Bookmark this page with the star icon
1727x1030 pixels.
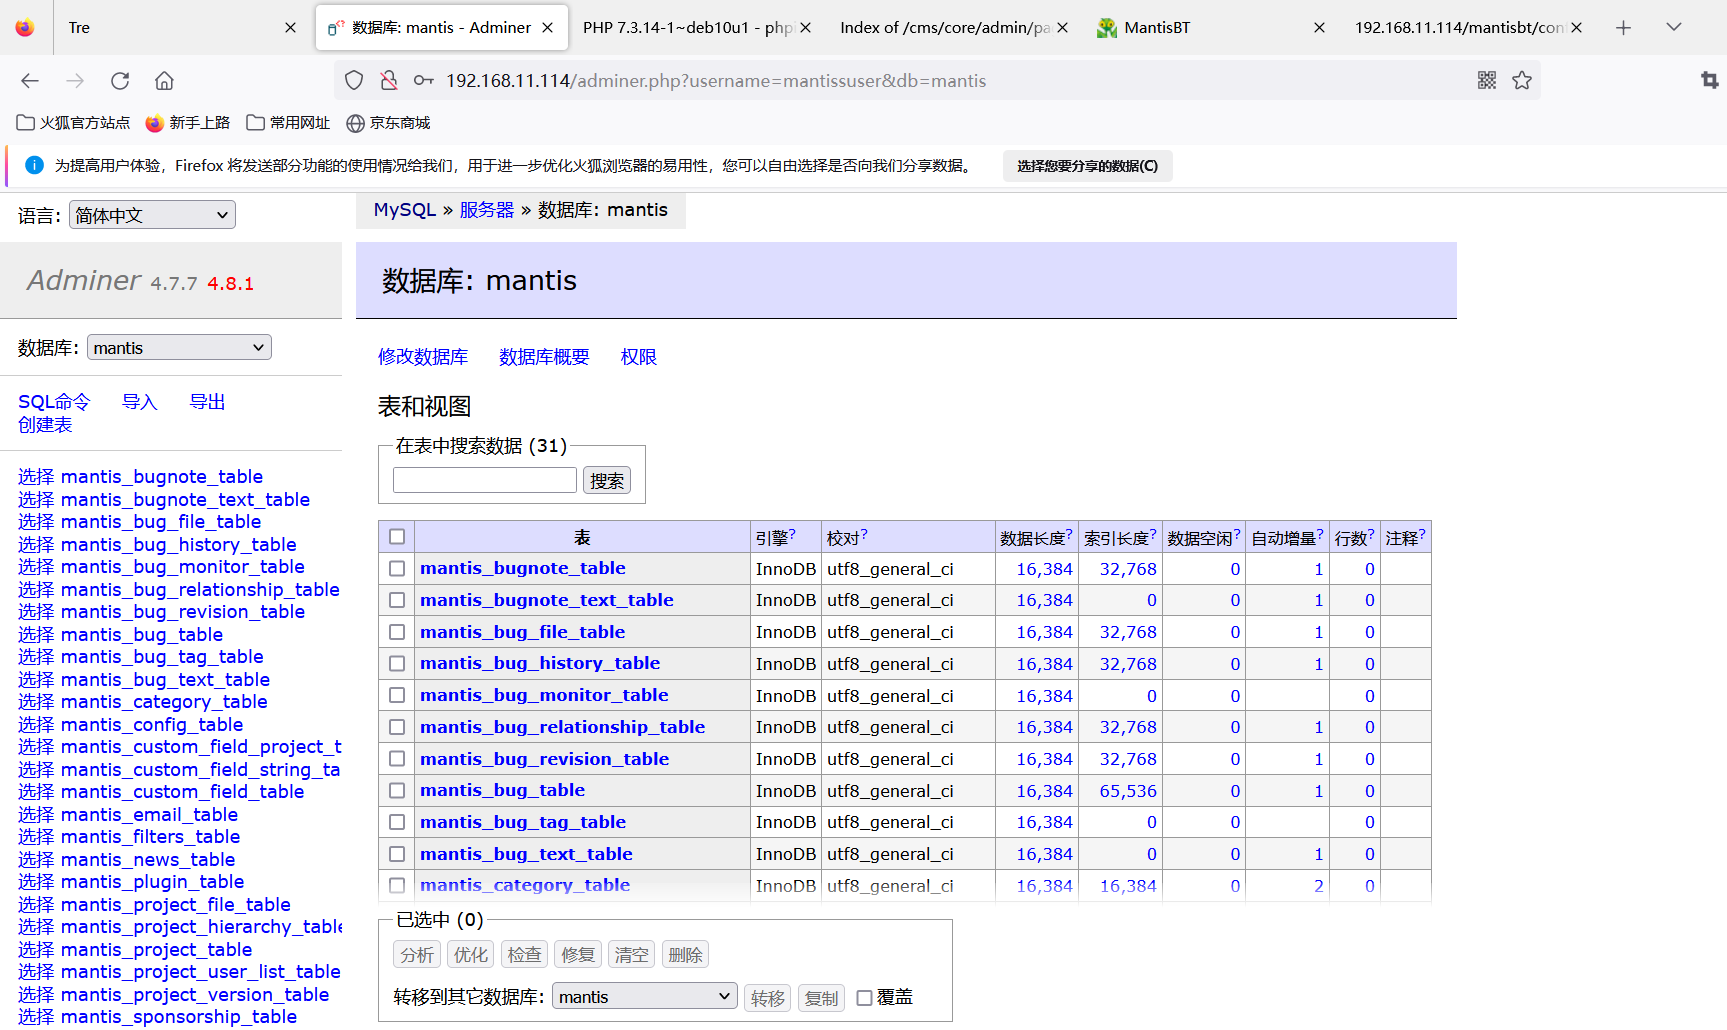click(1522, 81)
